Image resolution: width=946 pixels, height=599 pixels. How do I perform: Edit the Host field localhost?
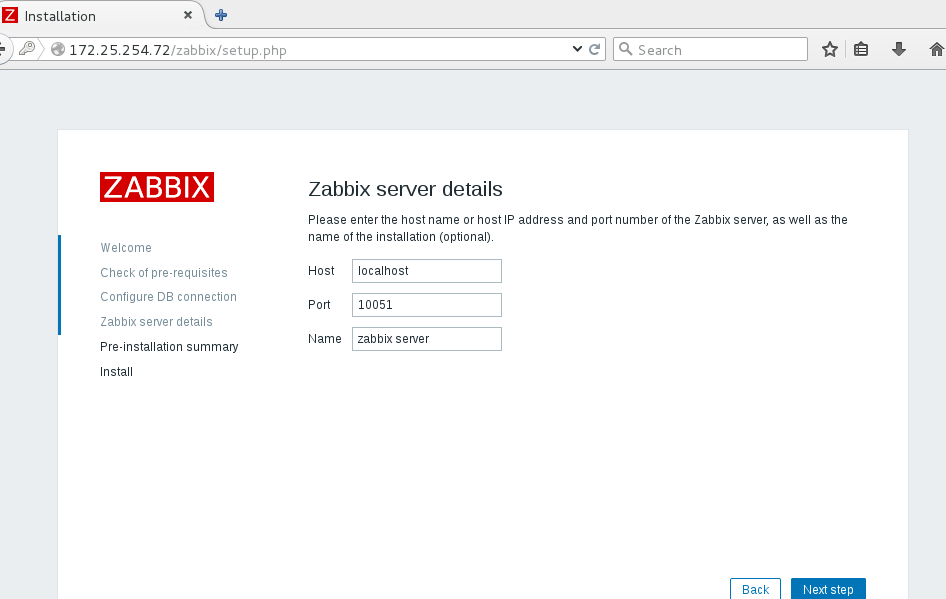coord(427,271)
